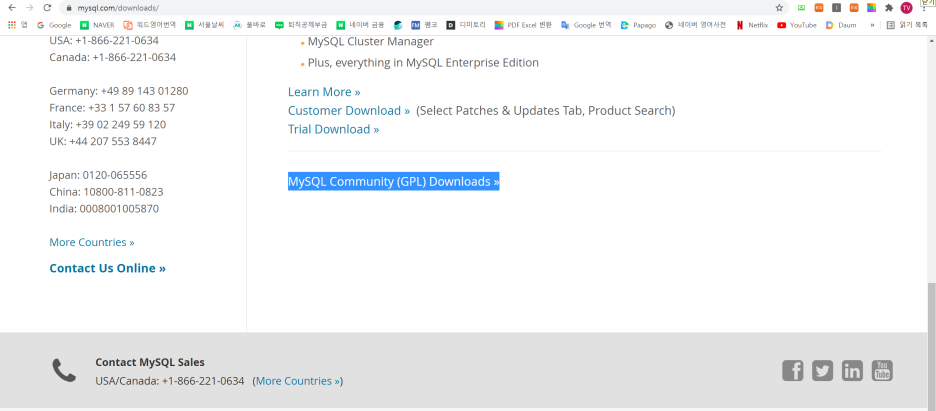Click Plus, everything in MySQL Enterprise Edition text
The width and height of the screenshot is (936, 411).
click(423, 63)
